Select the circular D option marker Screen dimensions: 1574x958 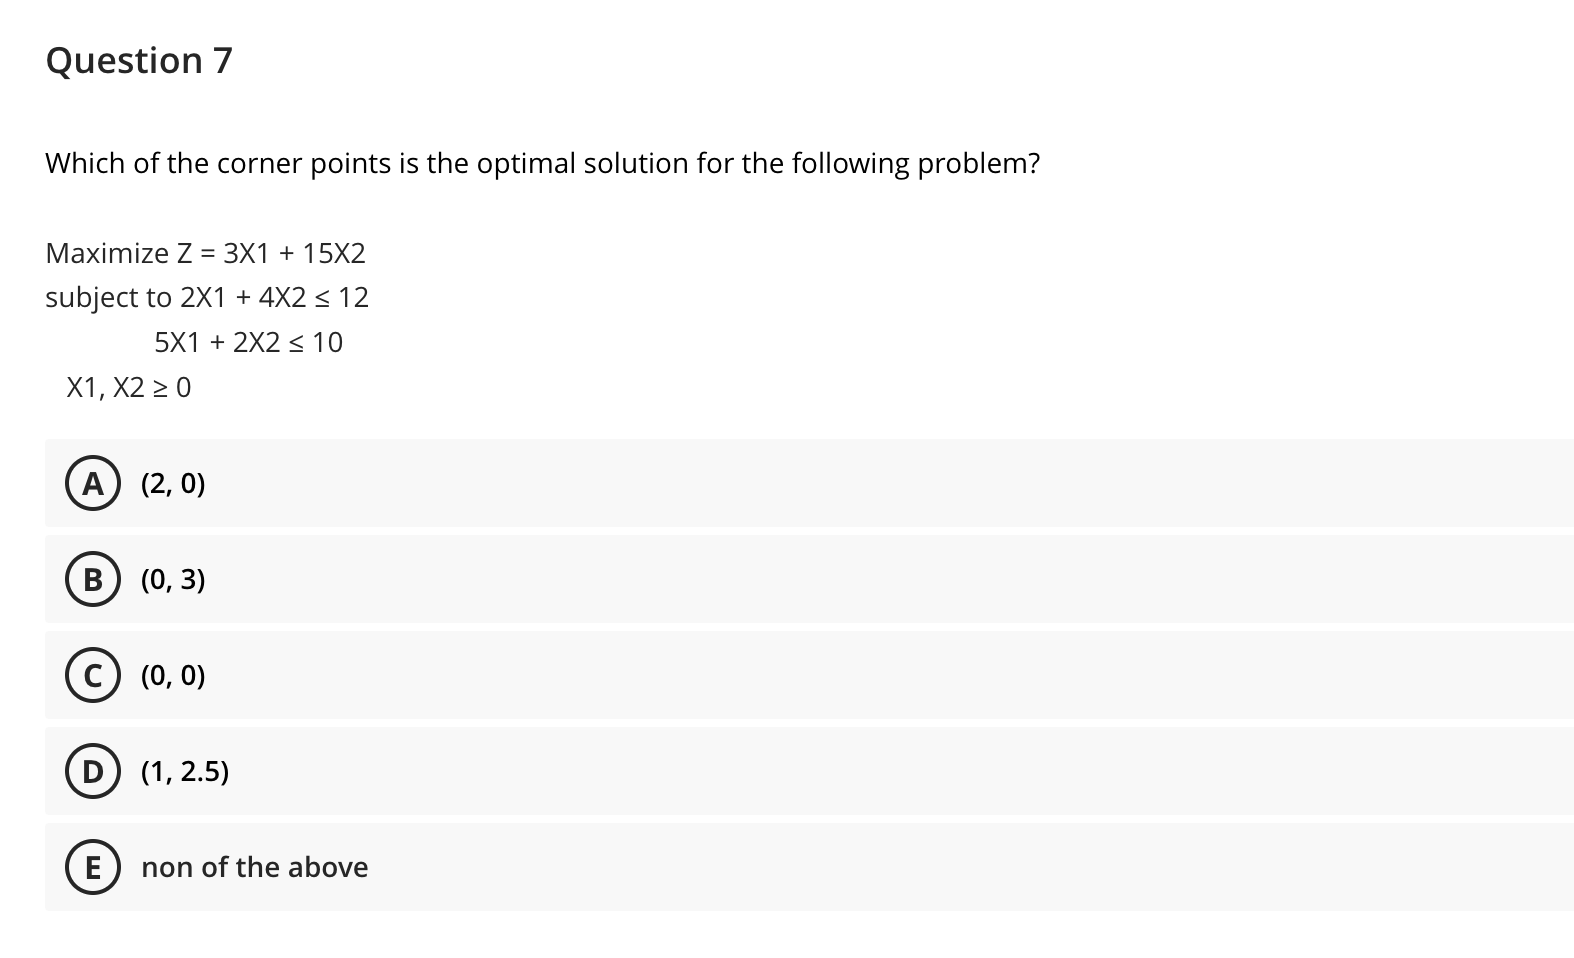tap(91, 772)
